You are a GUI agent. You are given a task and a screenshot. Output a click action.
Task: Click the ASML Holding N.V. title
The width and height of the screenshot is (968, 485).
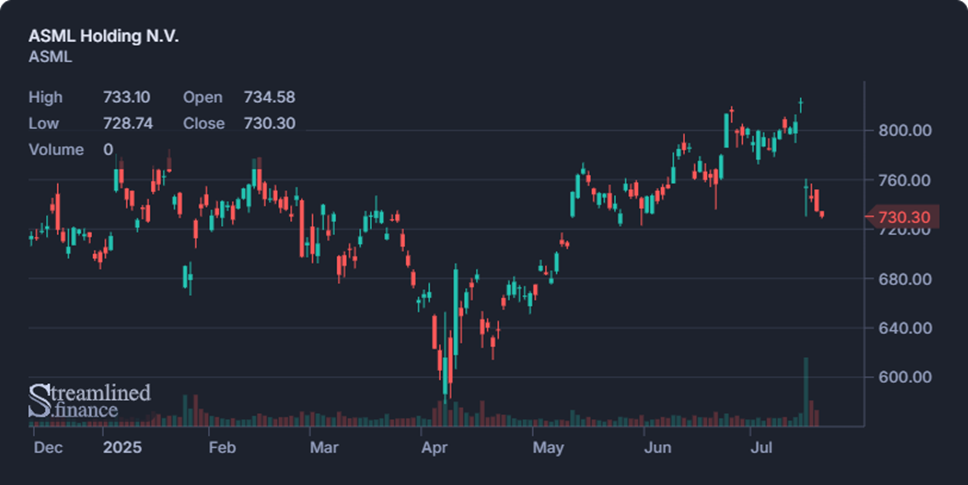[x=103, y=36]
